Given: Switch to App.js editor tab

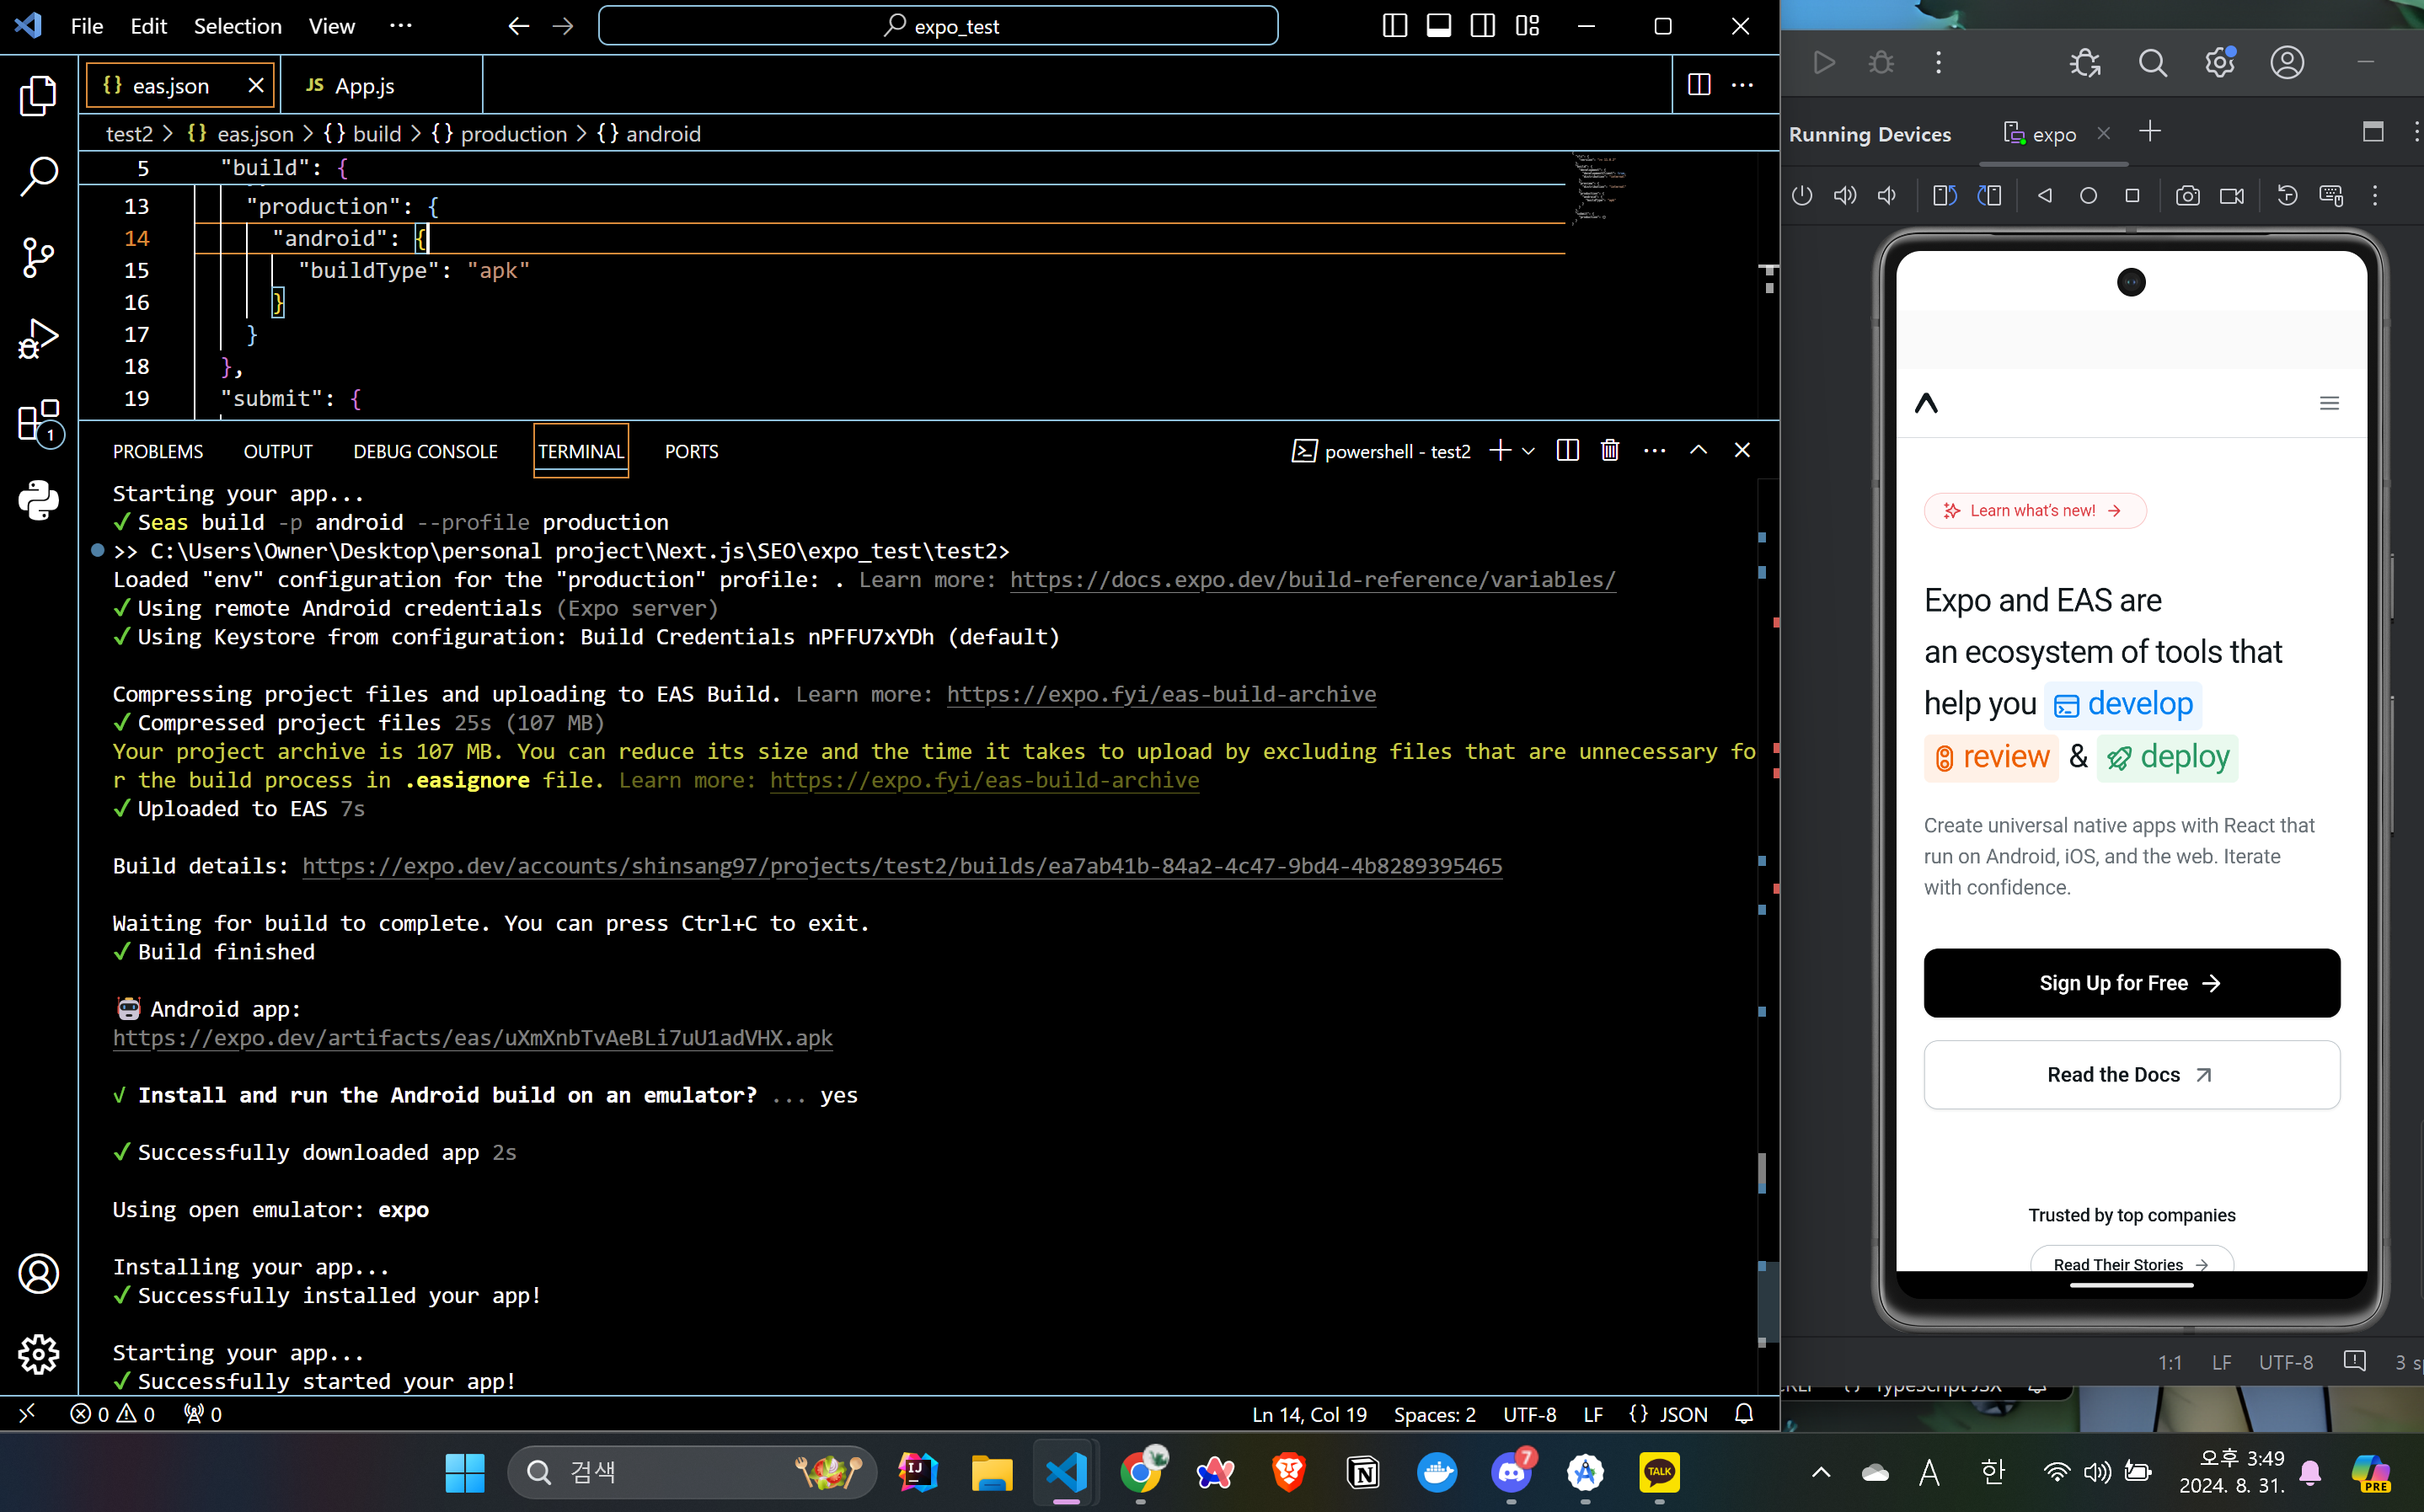Looking at the screenshot, I should click(363, 86).
